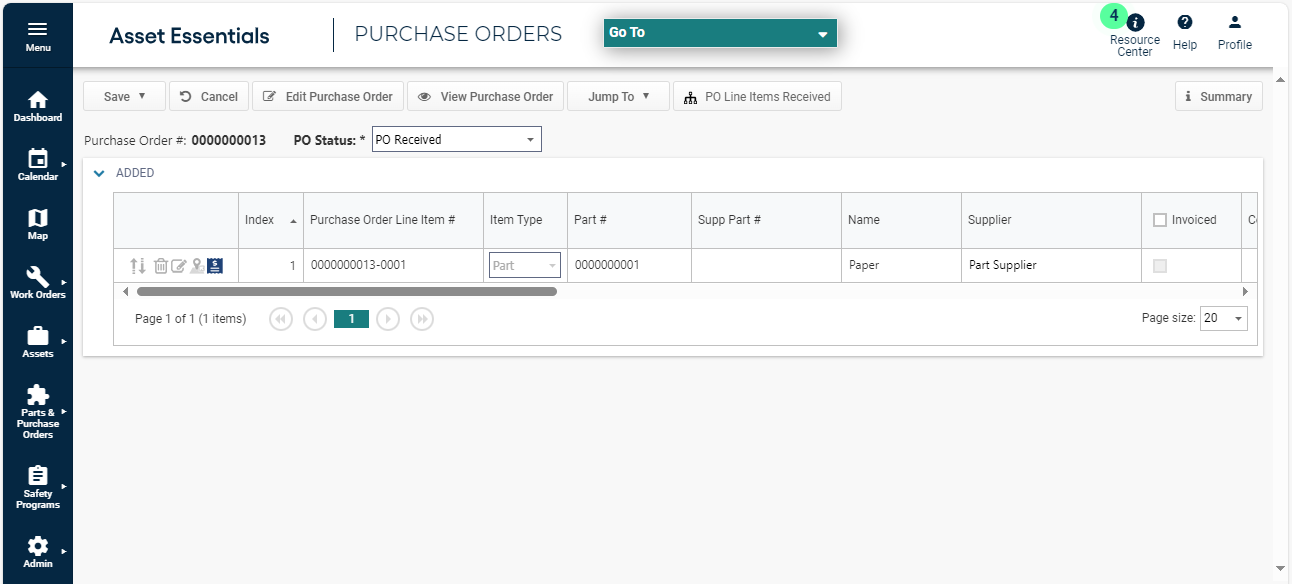The height and width of the screenshot is (584, 1292).
Task: Open the Save dropdown button
Action: click(125, 97)
